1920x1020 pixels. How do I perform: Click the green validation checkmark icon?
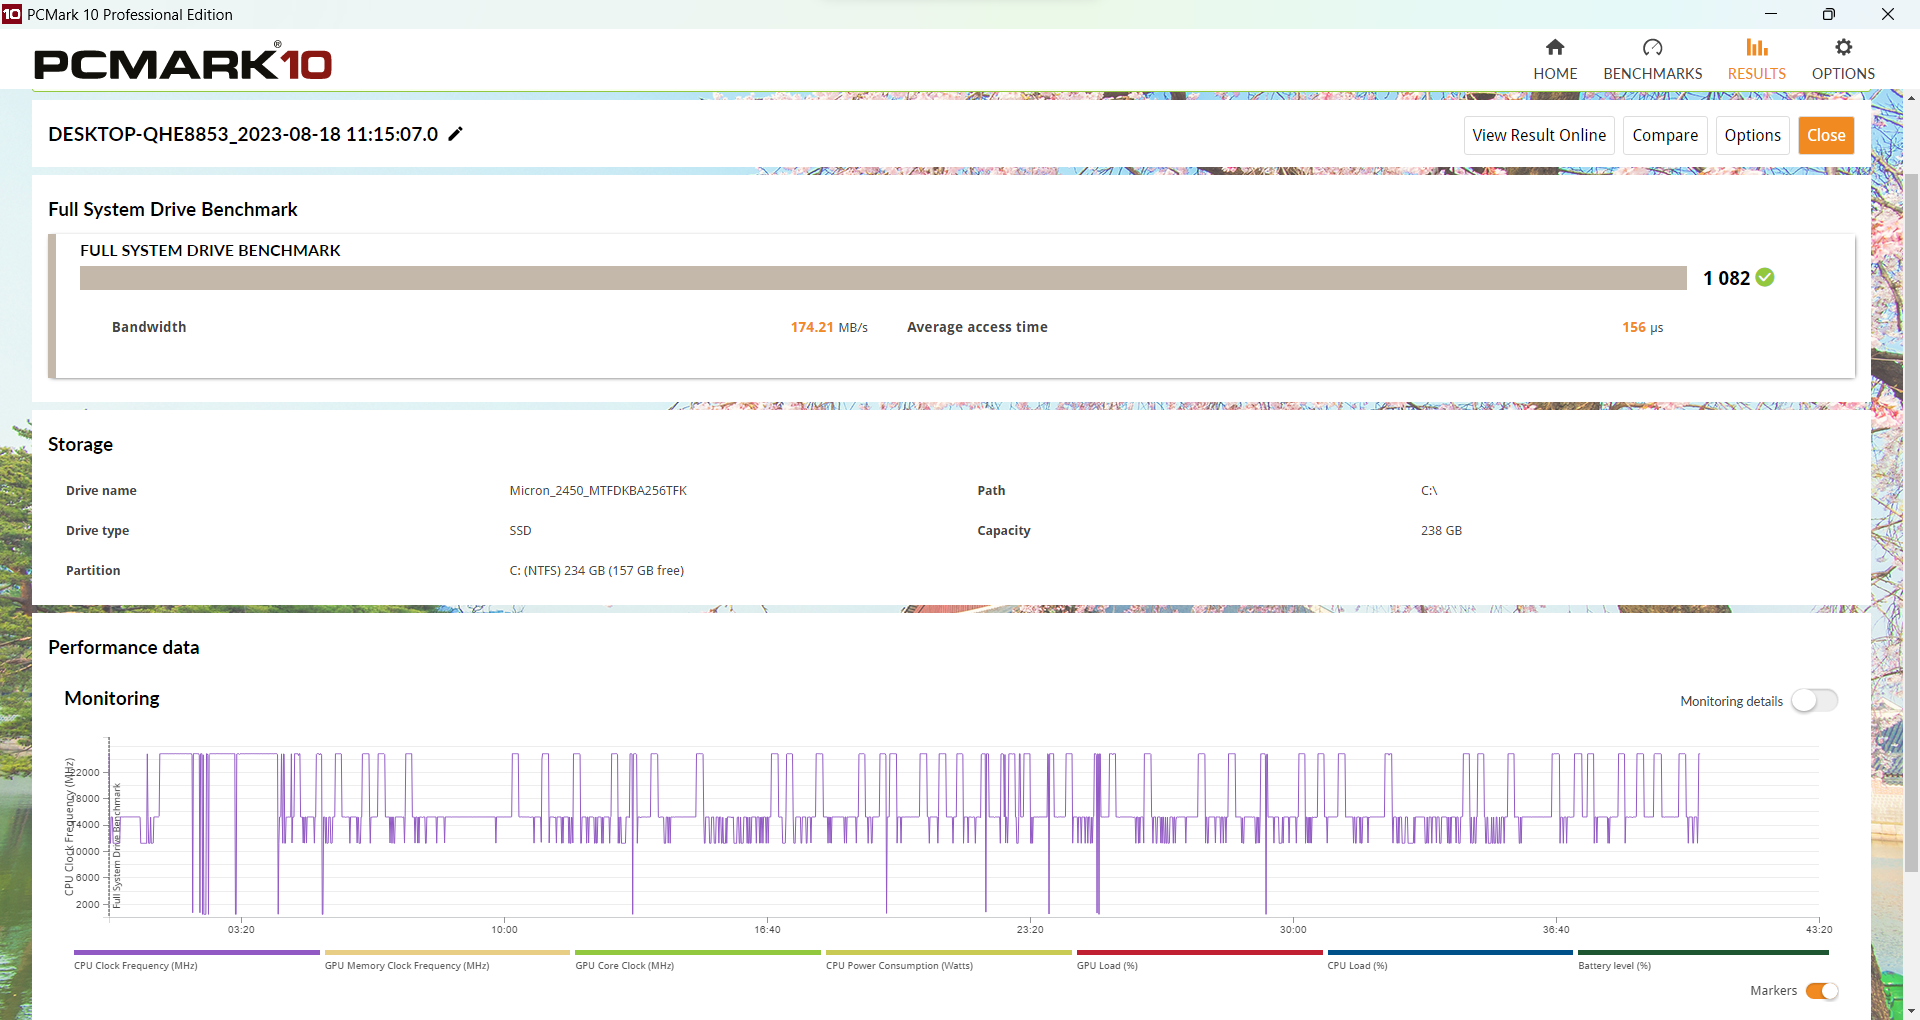(x=1765, y=278)
